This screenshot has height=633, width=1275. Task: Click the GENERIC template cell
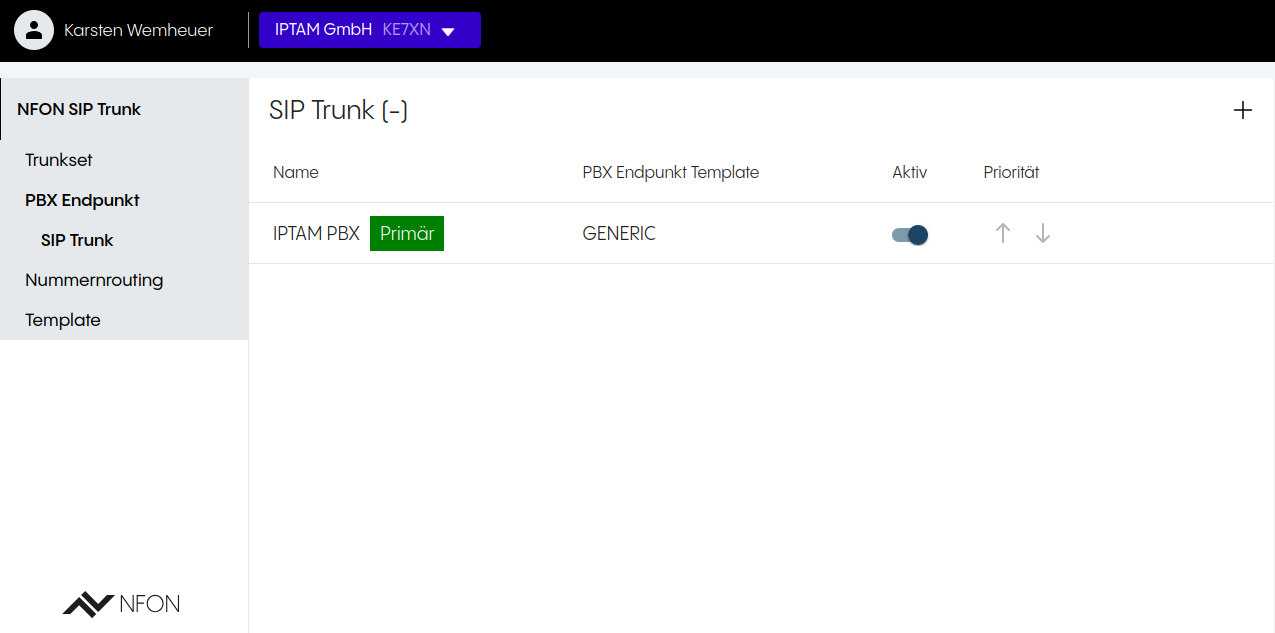619,234
